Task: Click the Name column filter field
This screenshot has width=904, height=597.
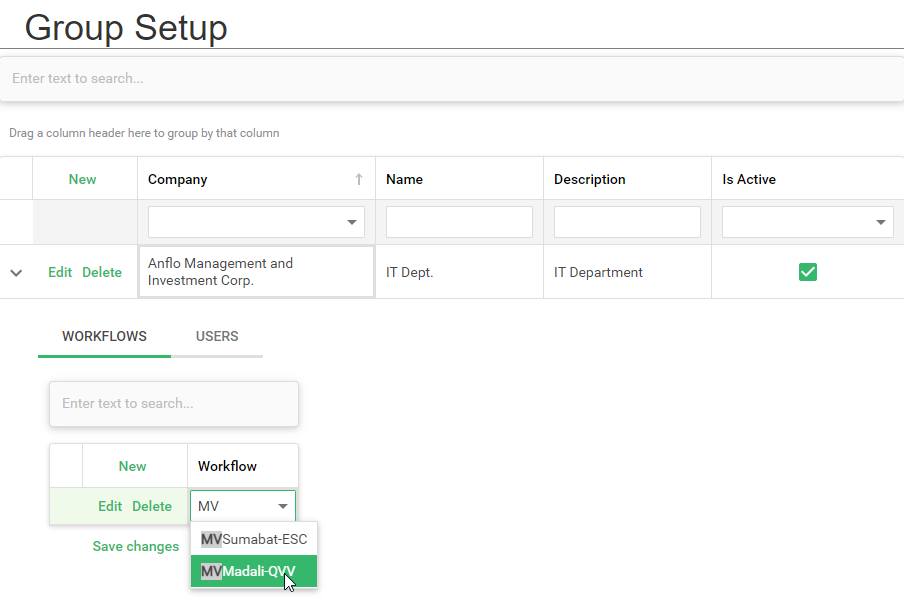Action: 459,222
